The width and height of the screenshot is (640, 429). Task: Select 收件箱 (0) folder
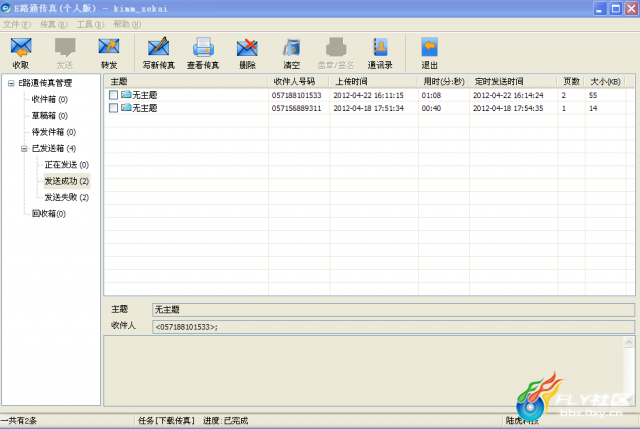49,99
